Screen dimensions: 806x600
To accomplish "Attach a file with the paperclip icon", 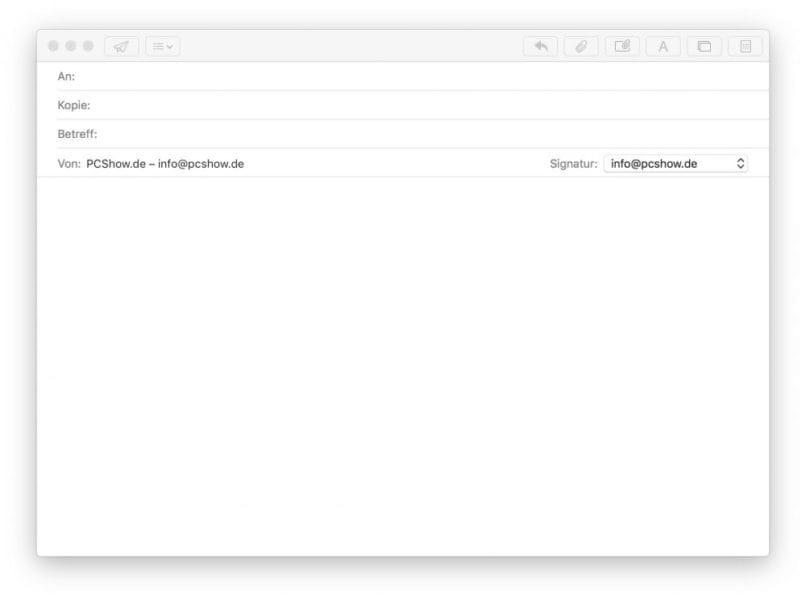I will point(581,47).
